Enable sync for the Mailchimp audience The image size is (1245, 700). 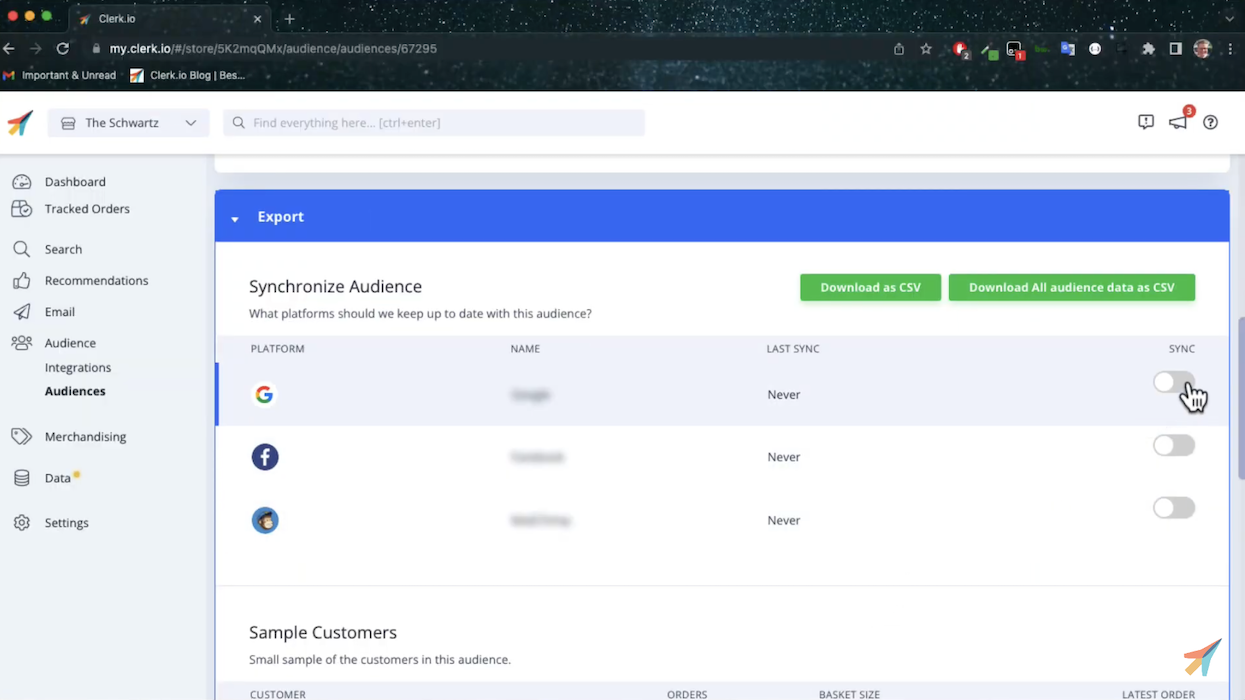pyautogui.click(x=1173, y=508)
